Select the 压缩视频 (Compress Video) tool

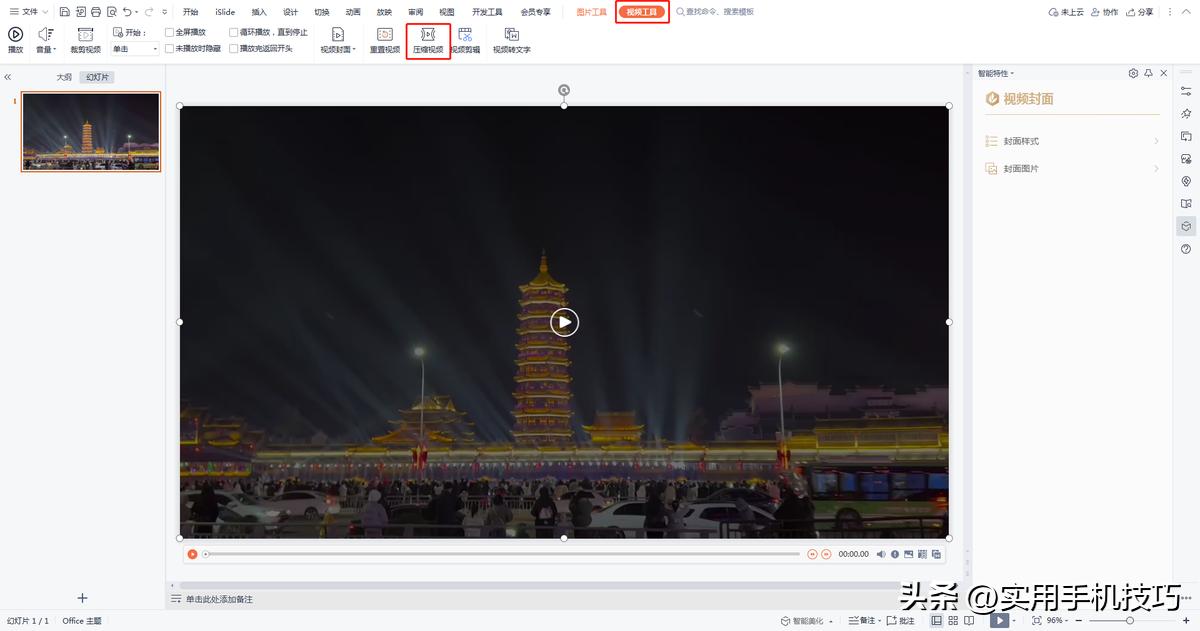[428, 40]
